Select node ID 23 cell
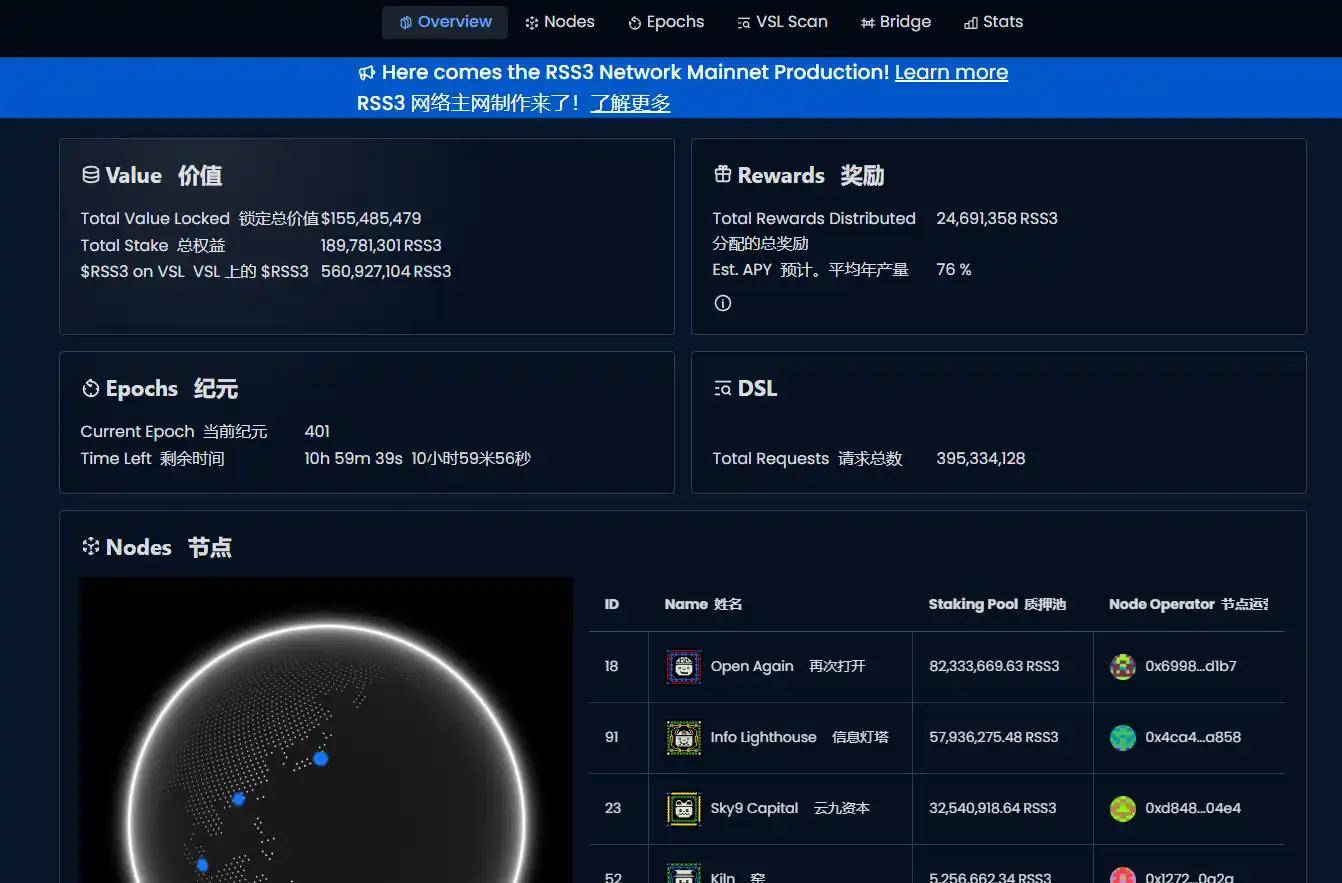1342x883 pixels. tap(613, 808)
